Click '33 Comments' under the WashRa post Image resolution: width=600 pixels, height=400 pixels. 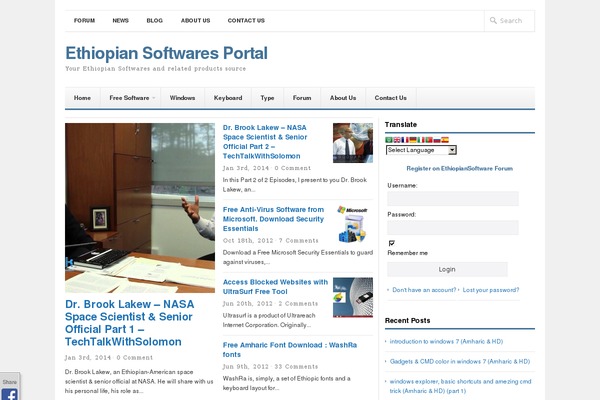(x=296, y=367)
